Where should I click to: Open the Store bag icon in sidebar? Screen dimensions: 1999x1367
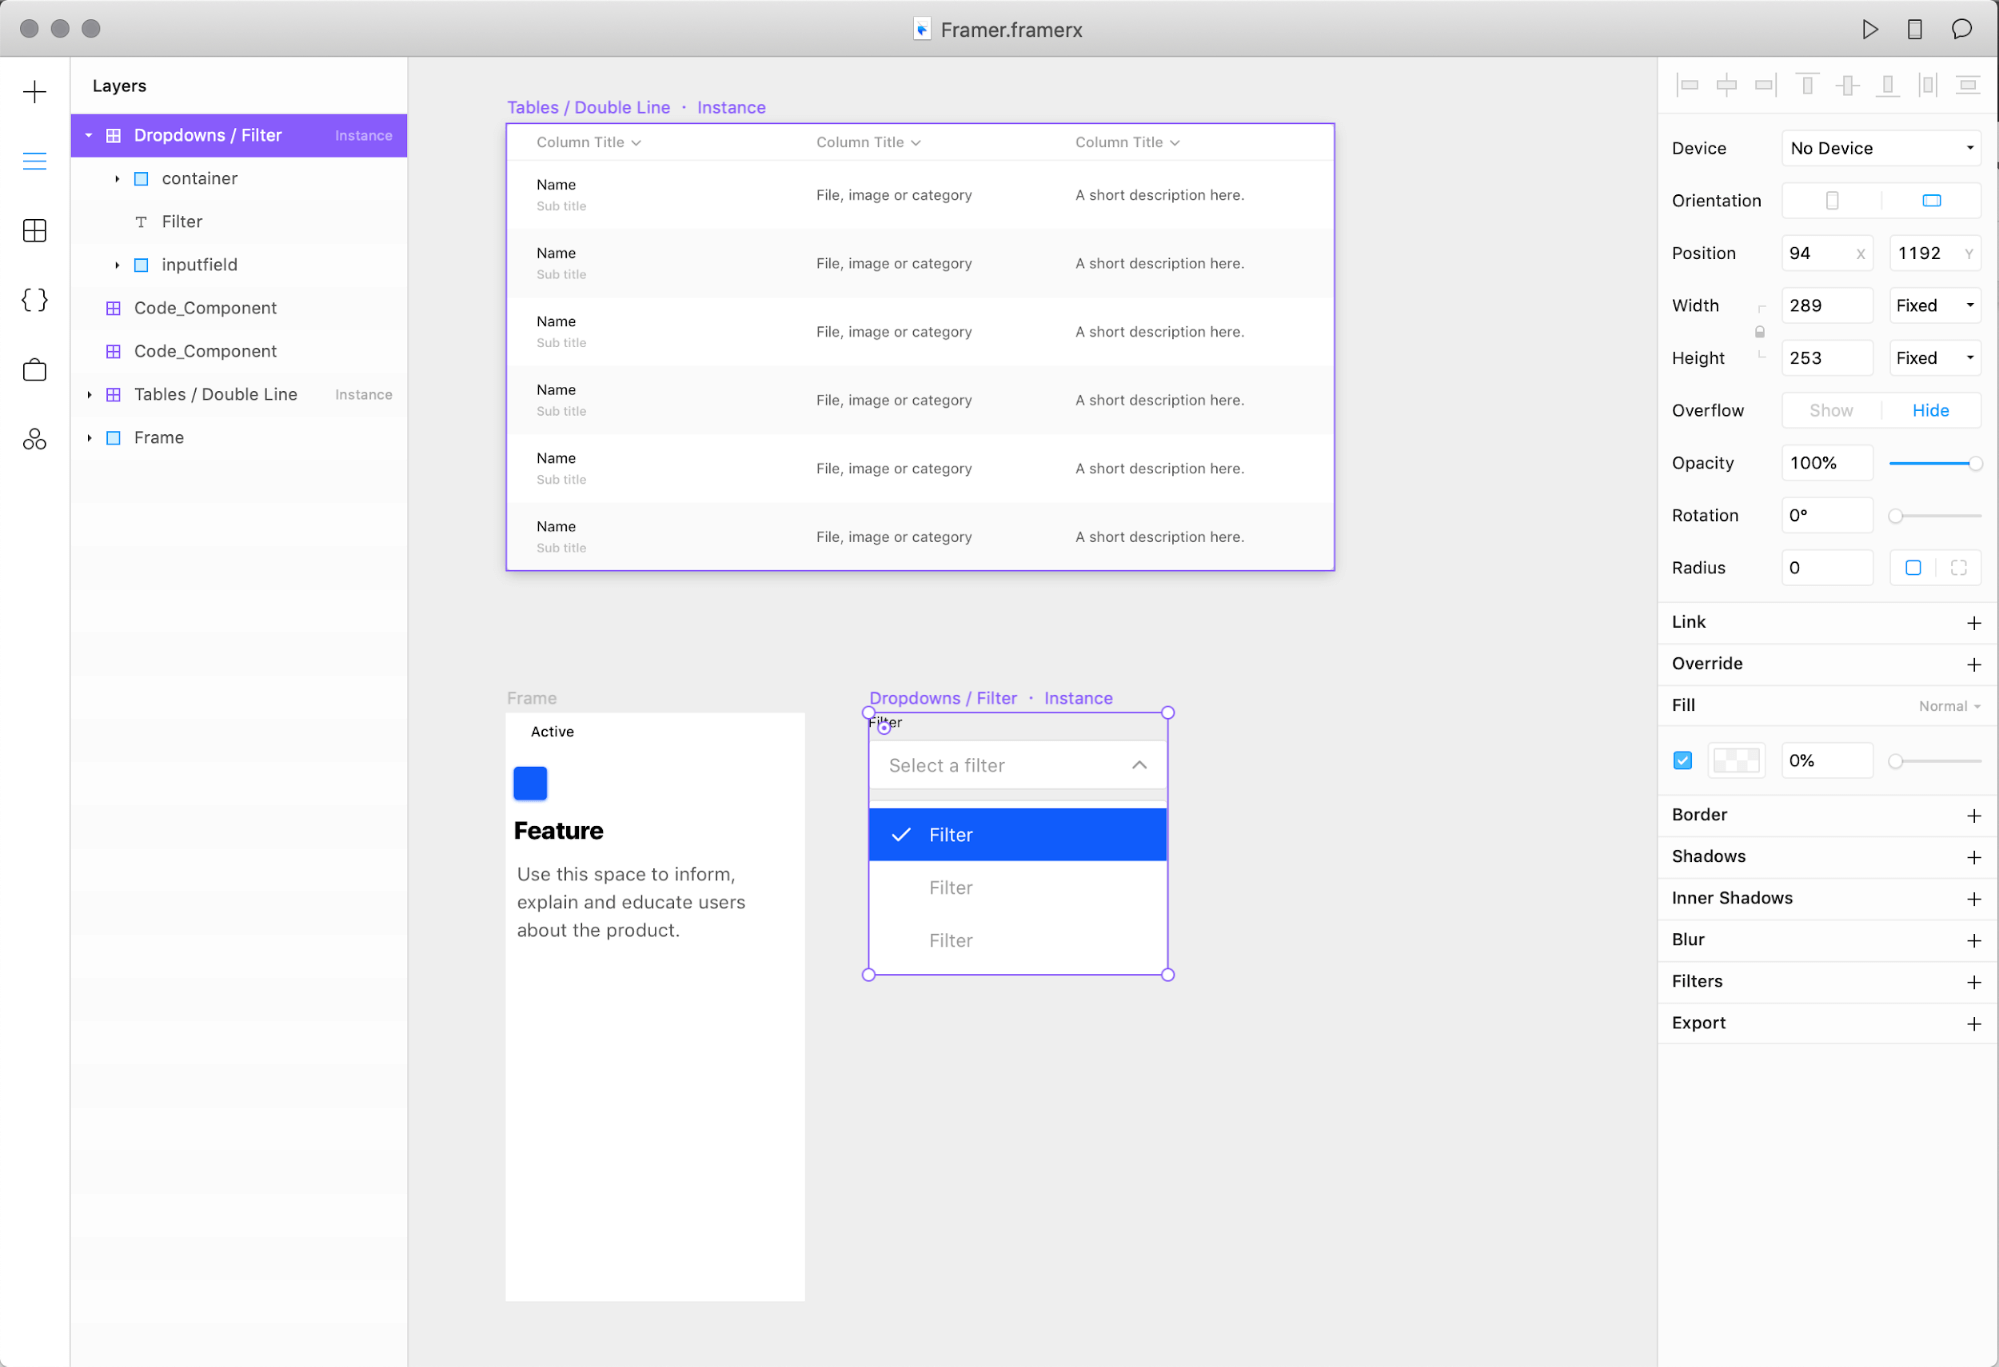pos(34,370)
